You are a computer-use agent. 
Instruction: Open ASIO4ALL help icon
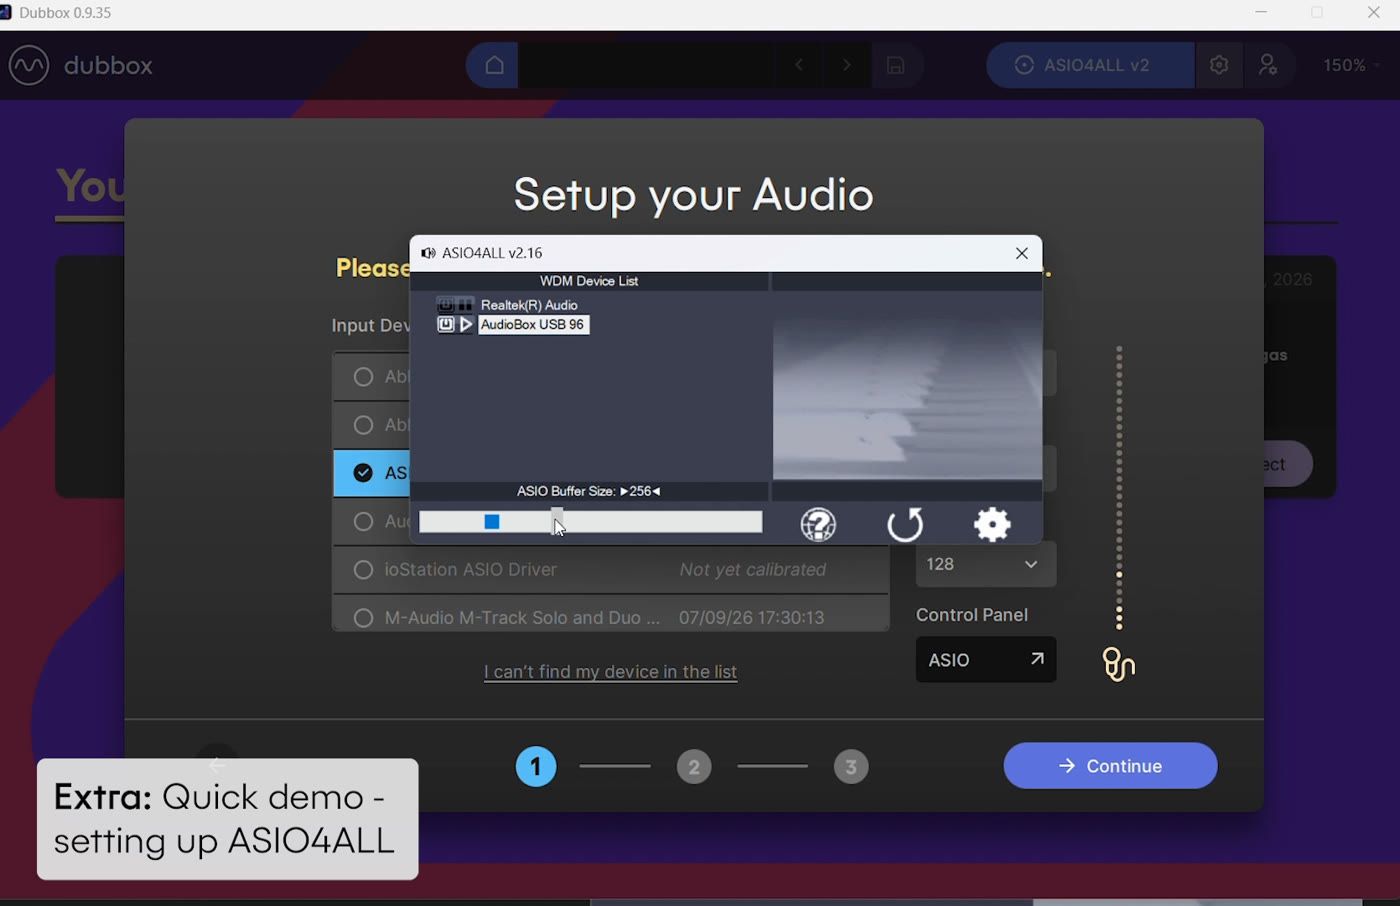tap(818, 524)
